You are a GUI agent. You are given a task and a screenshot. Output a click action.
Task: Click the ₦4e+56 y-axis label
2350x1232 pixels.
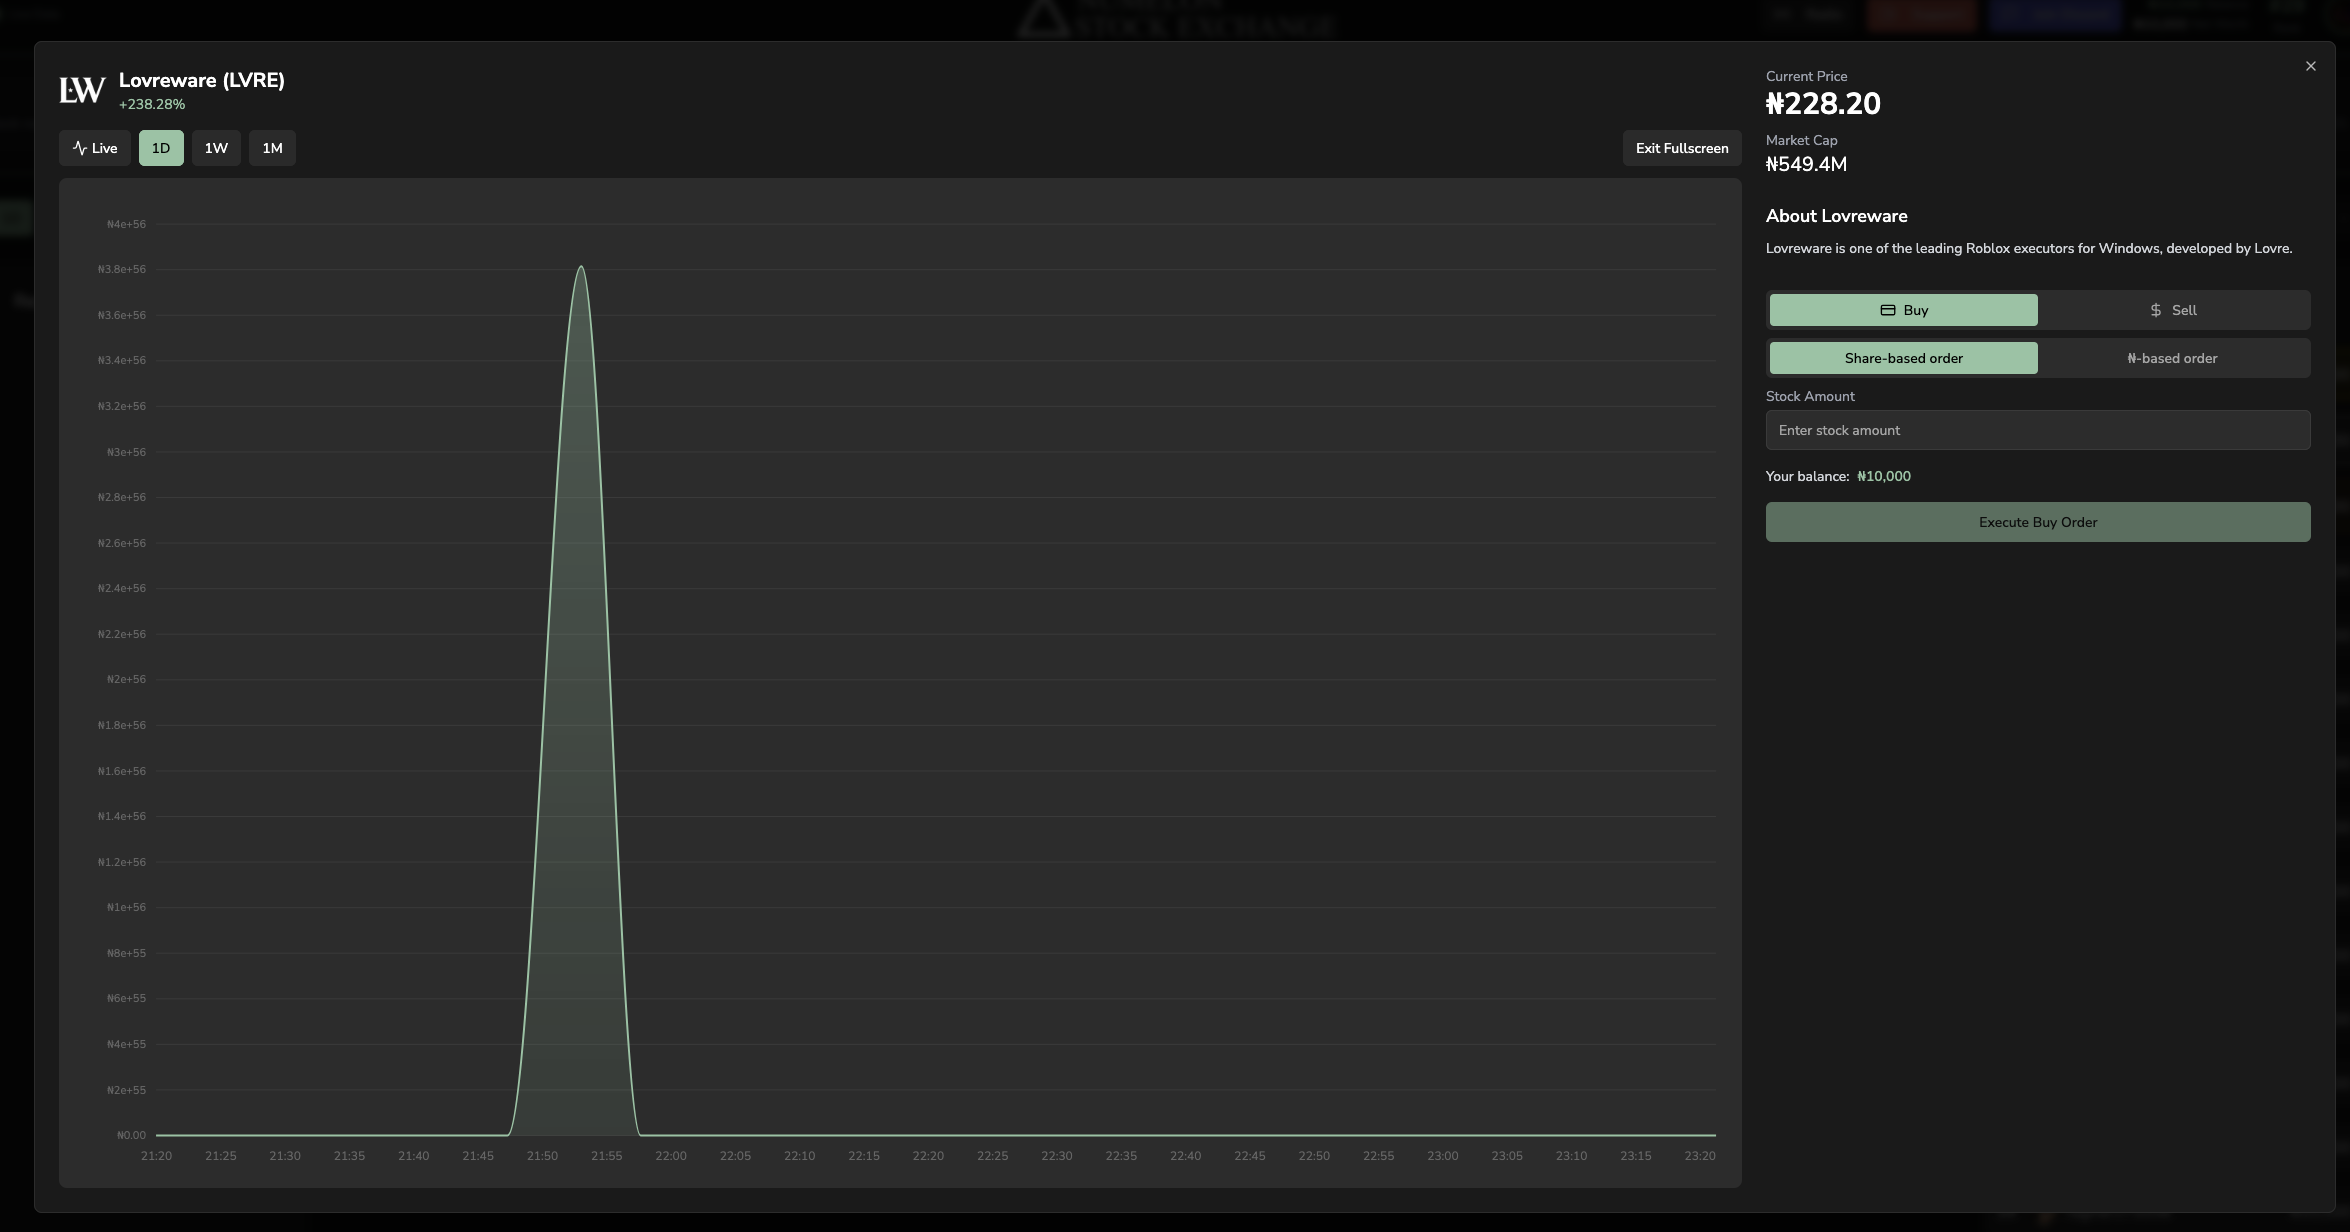[x=127, y=224]
